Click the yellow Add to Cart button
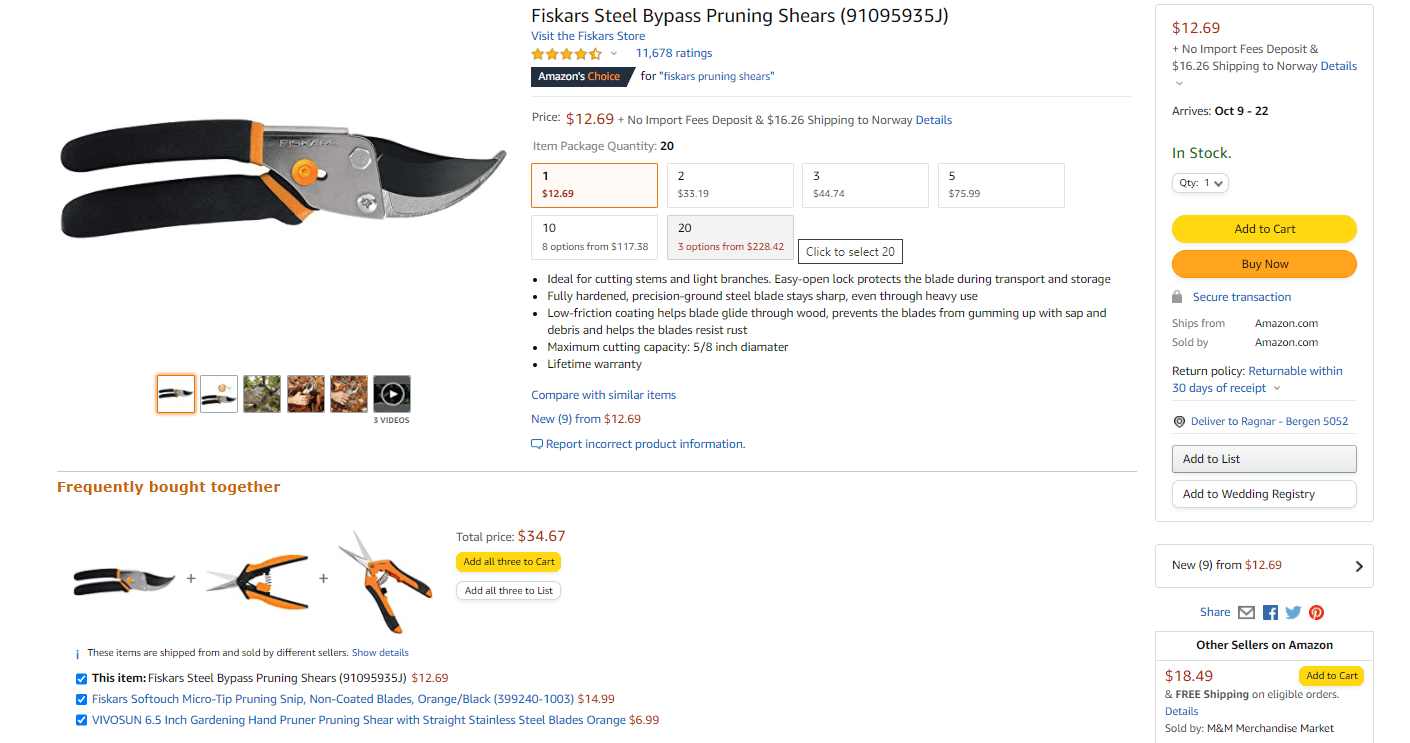The height and width of the screenshot is (743, 1410). [x=1264, y=229]
